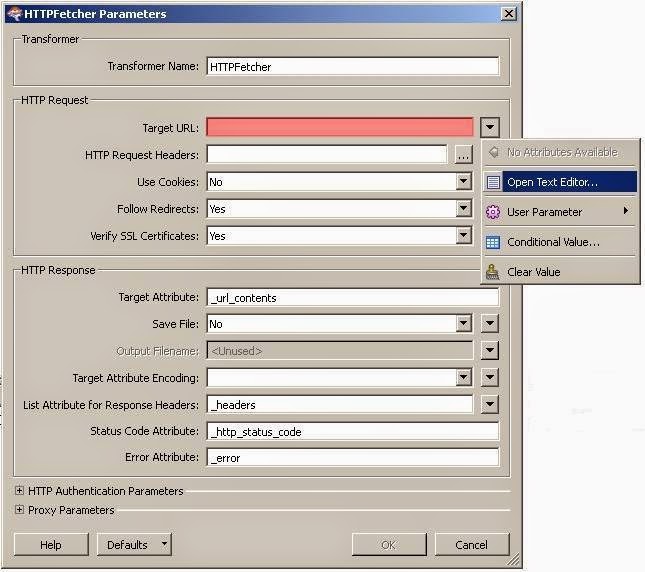Click the Error Attribute _error field

353,458
